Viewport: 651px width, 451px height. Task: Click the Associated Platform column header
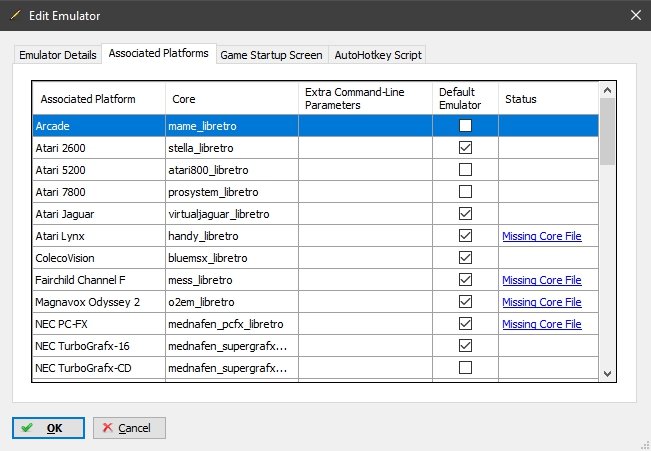99,98
